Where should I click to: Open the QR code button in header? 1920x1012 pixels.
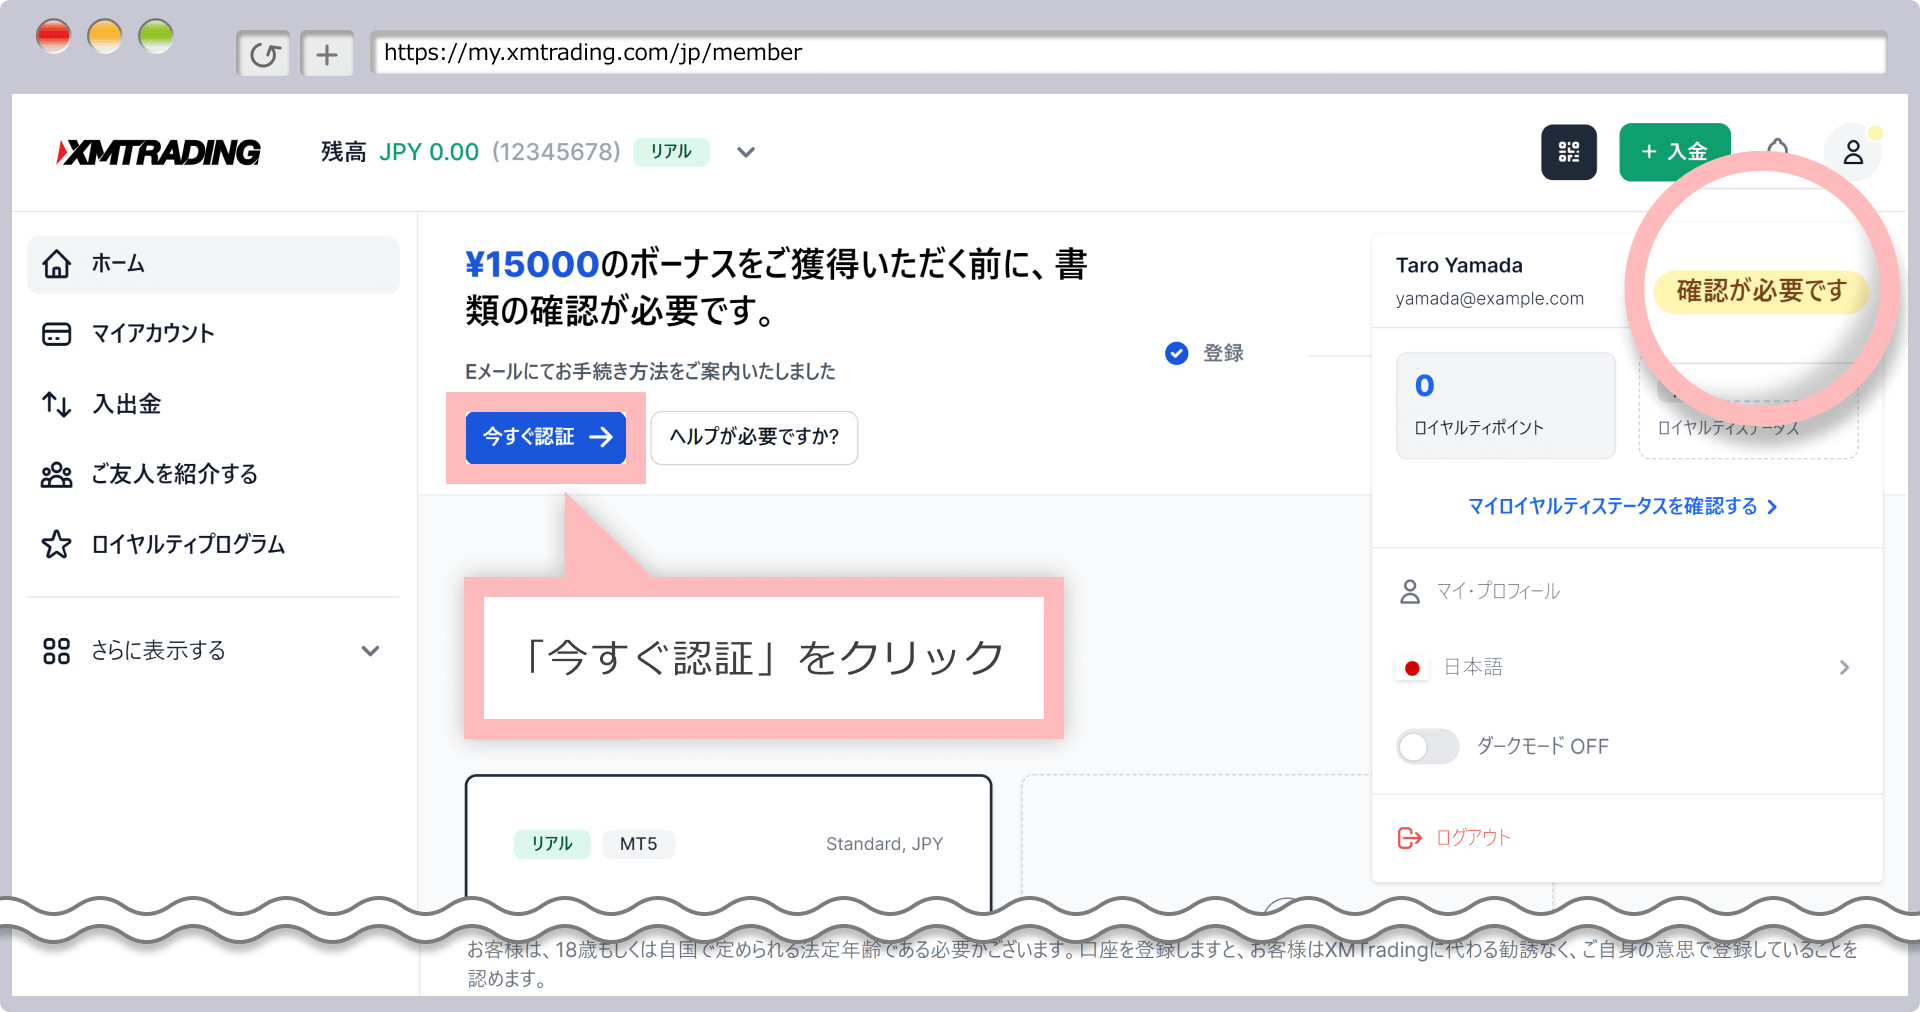point(1568,152)
